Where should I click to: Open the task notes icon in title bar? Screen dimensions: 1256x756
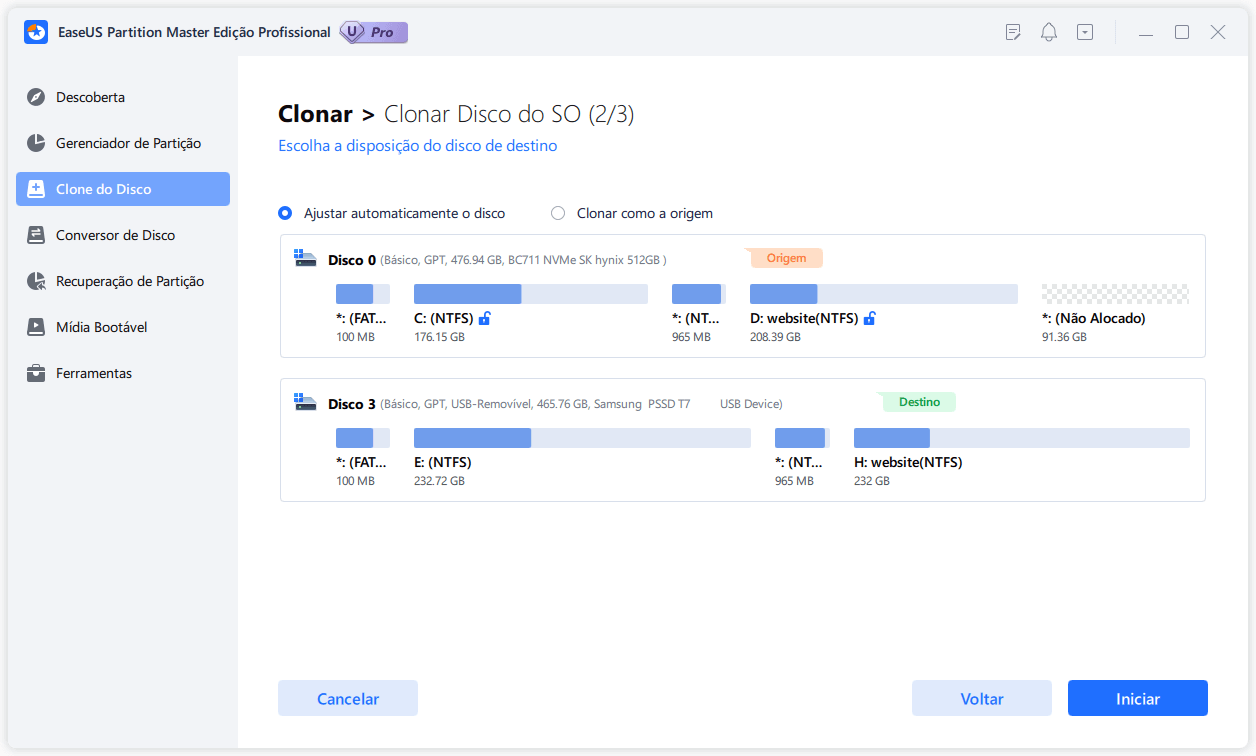[1013, 32]
